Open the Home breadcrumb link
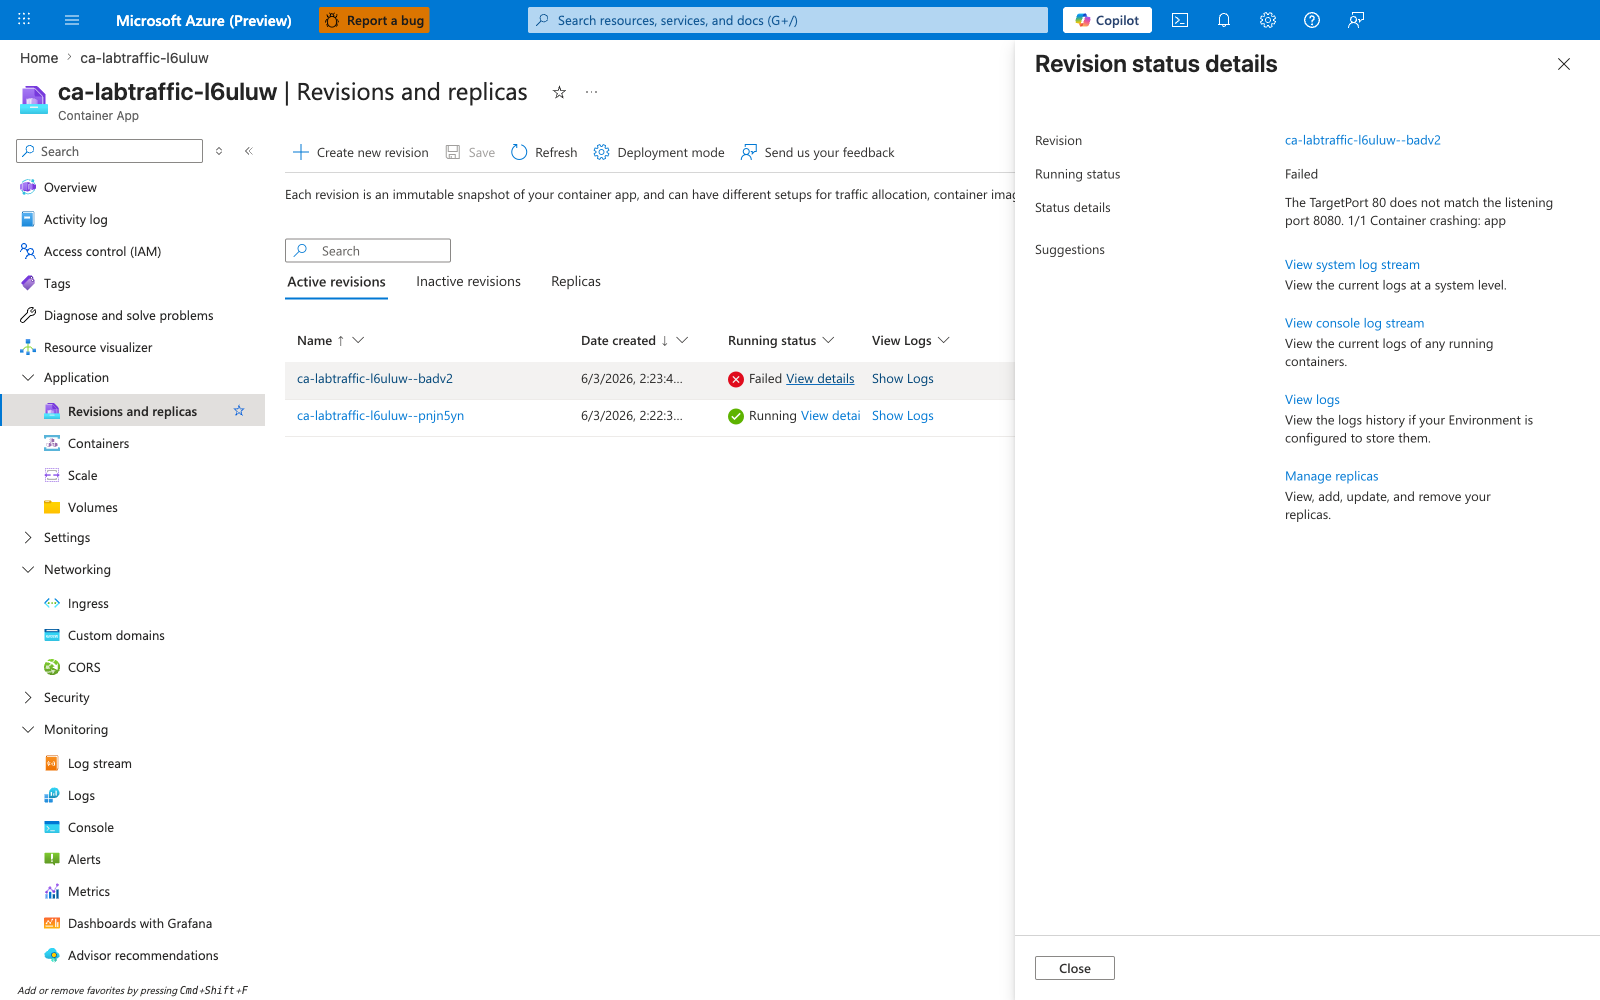 [x=39, y=58]
